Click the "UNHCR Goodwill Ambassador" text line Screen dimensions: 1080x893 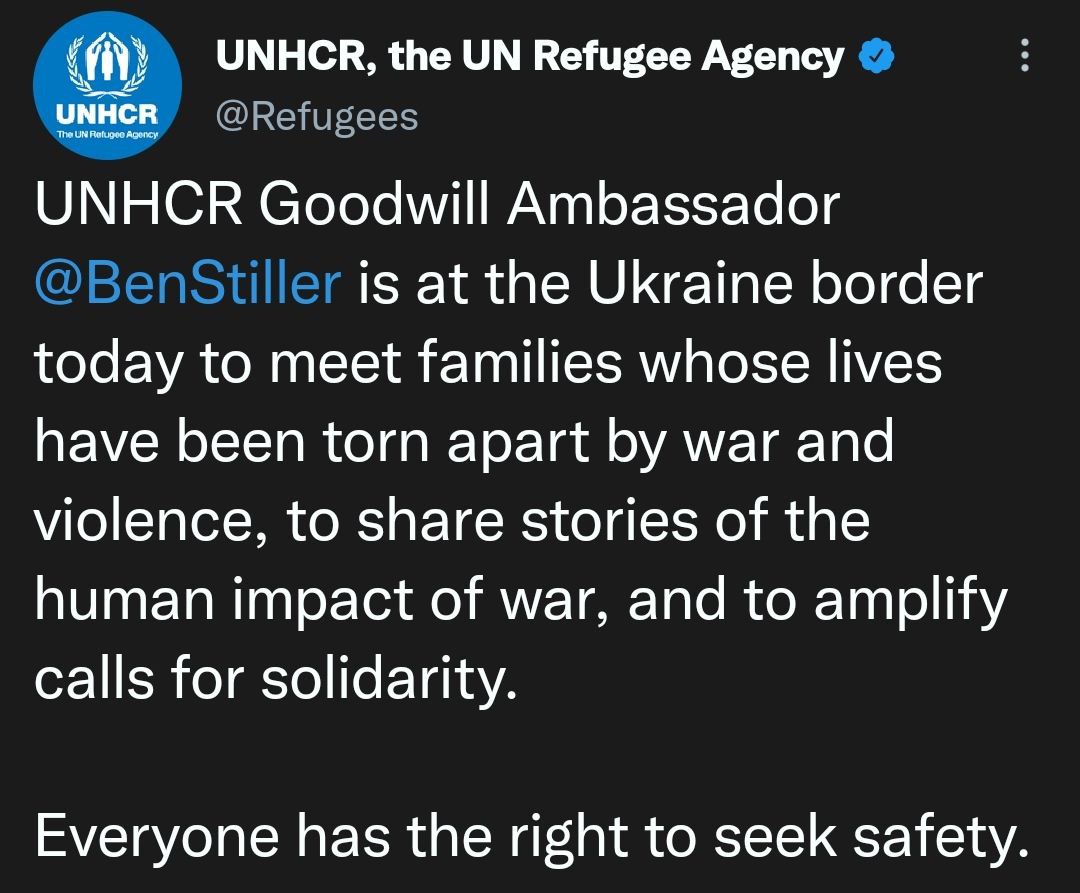coord(437,206)
